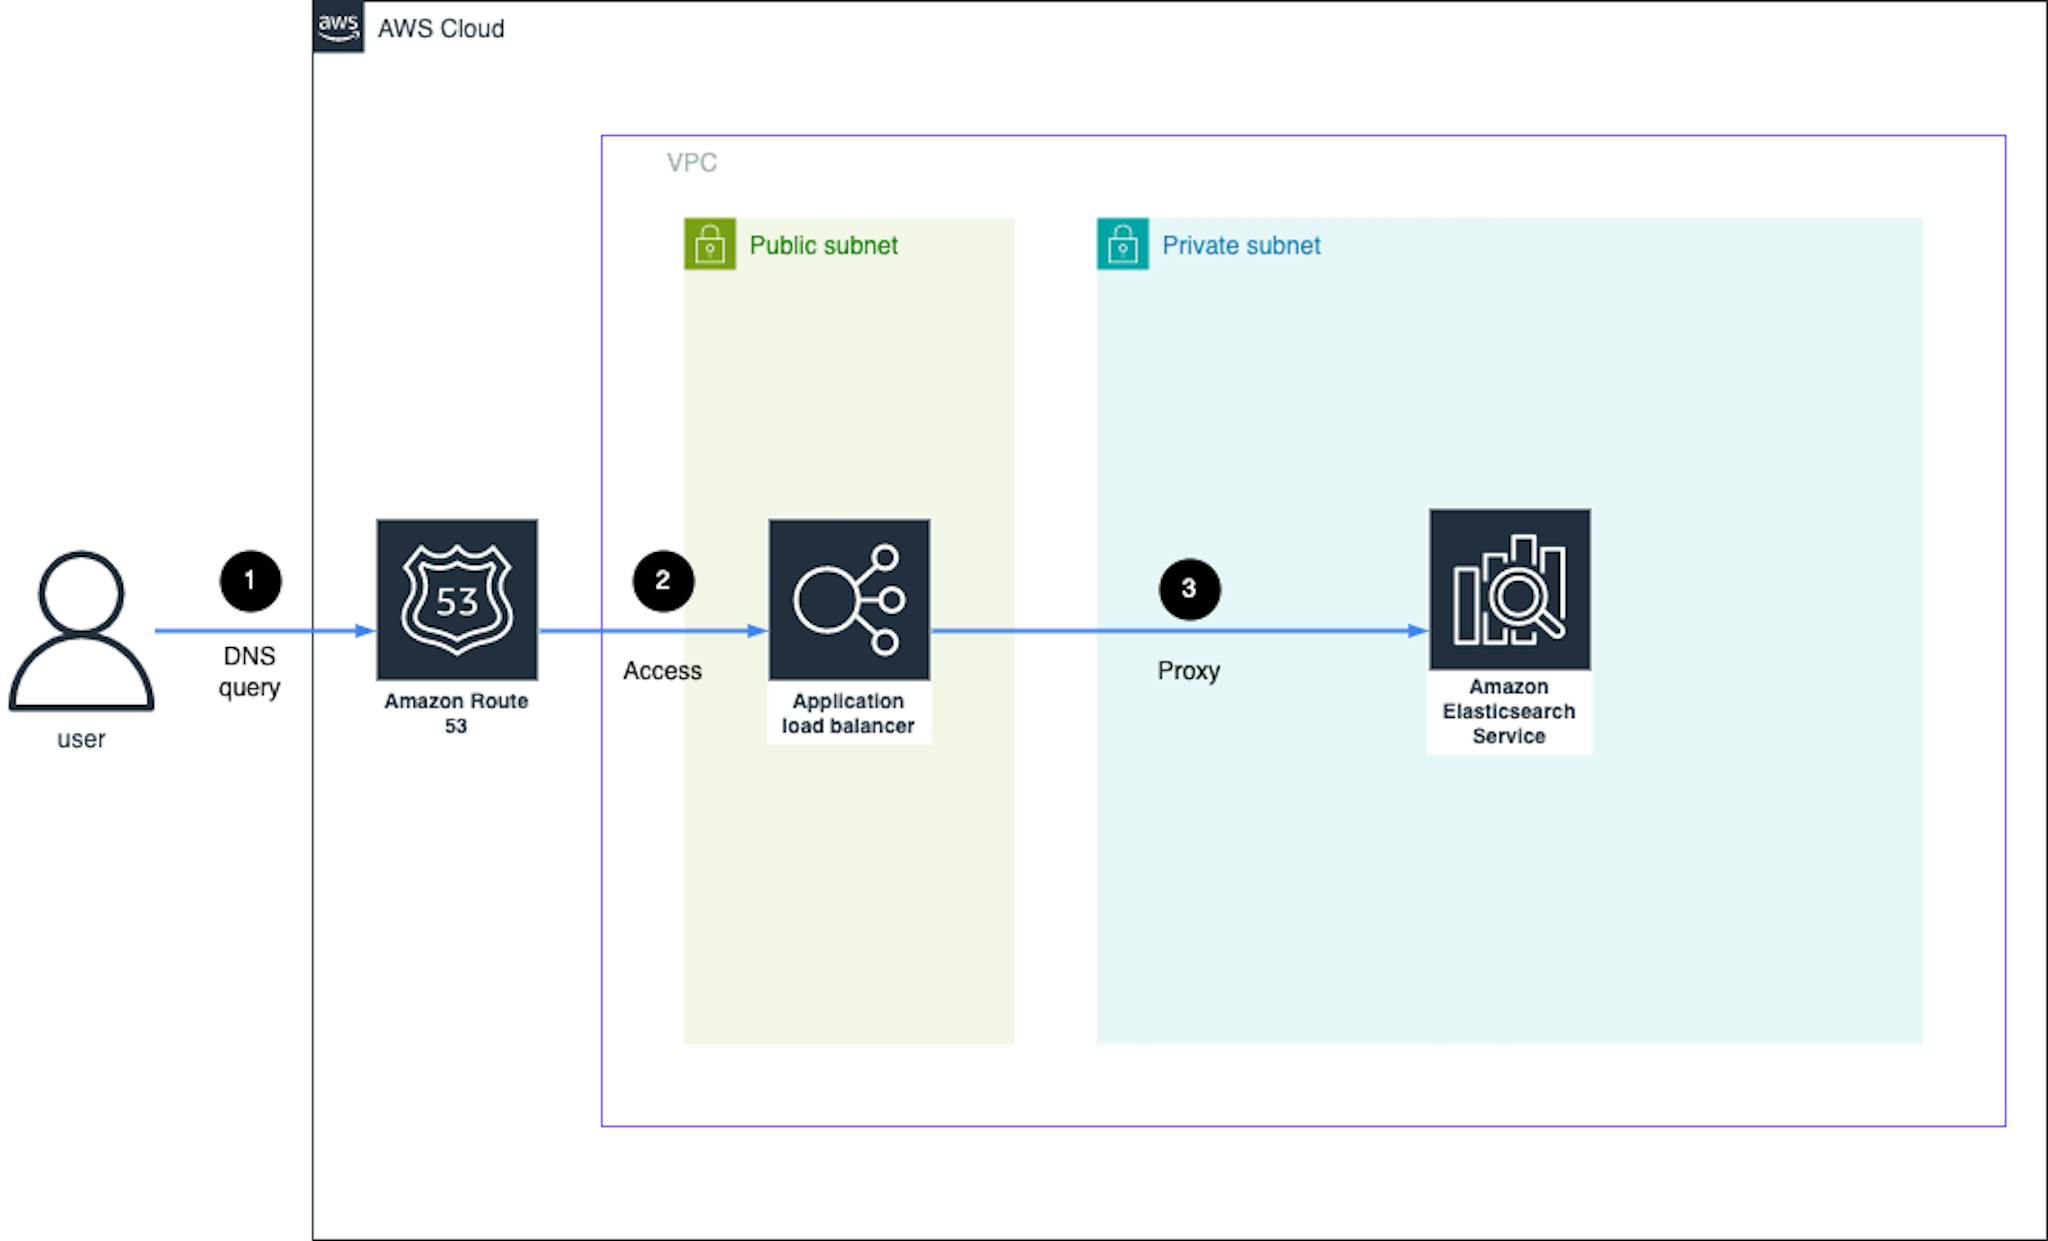Viewport: 2048px width, 1241px height.
Task: Select the 'user' caption text
Action: tap(81, 739)
